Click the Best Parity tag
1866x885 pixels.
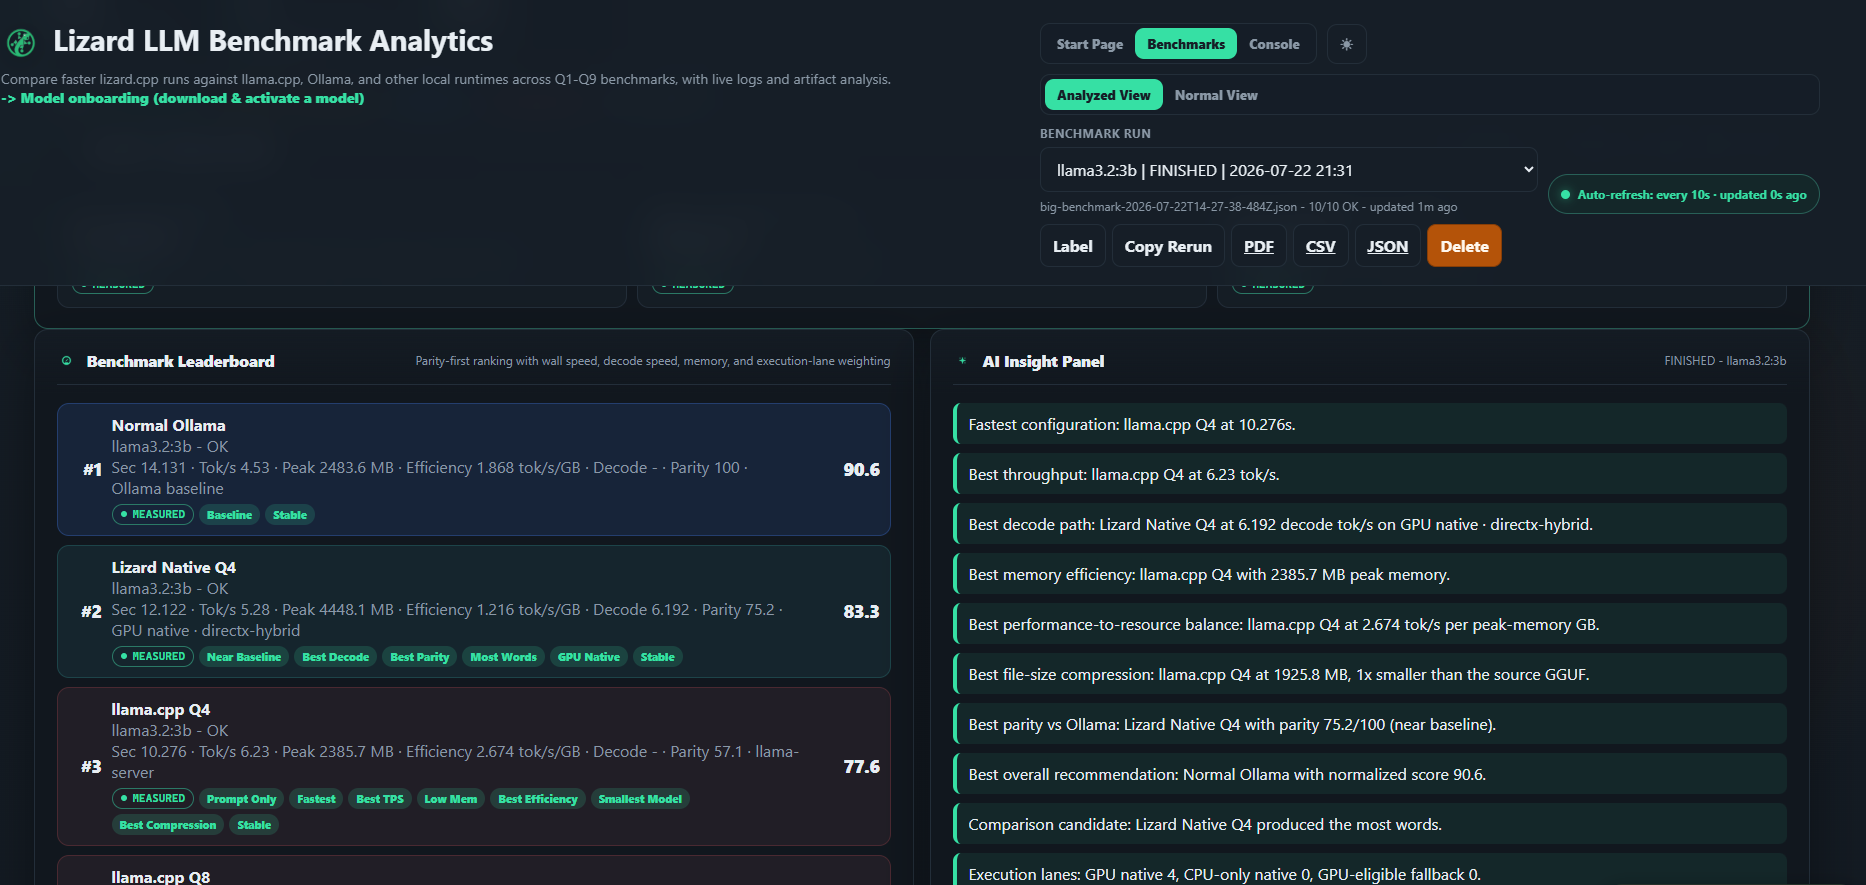pos(420,657)
